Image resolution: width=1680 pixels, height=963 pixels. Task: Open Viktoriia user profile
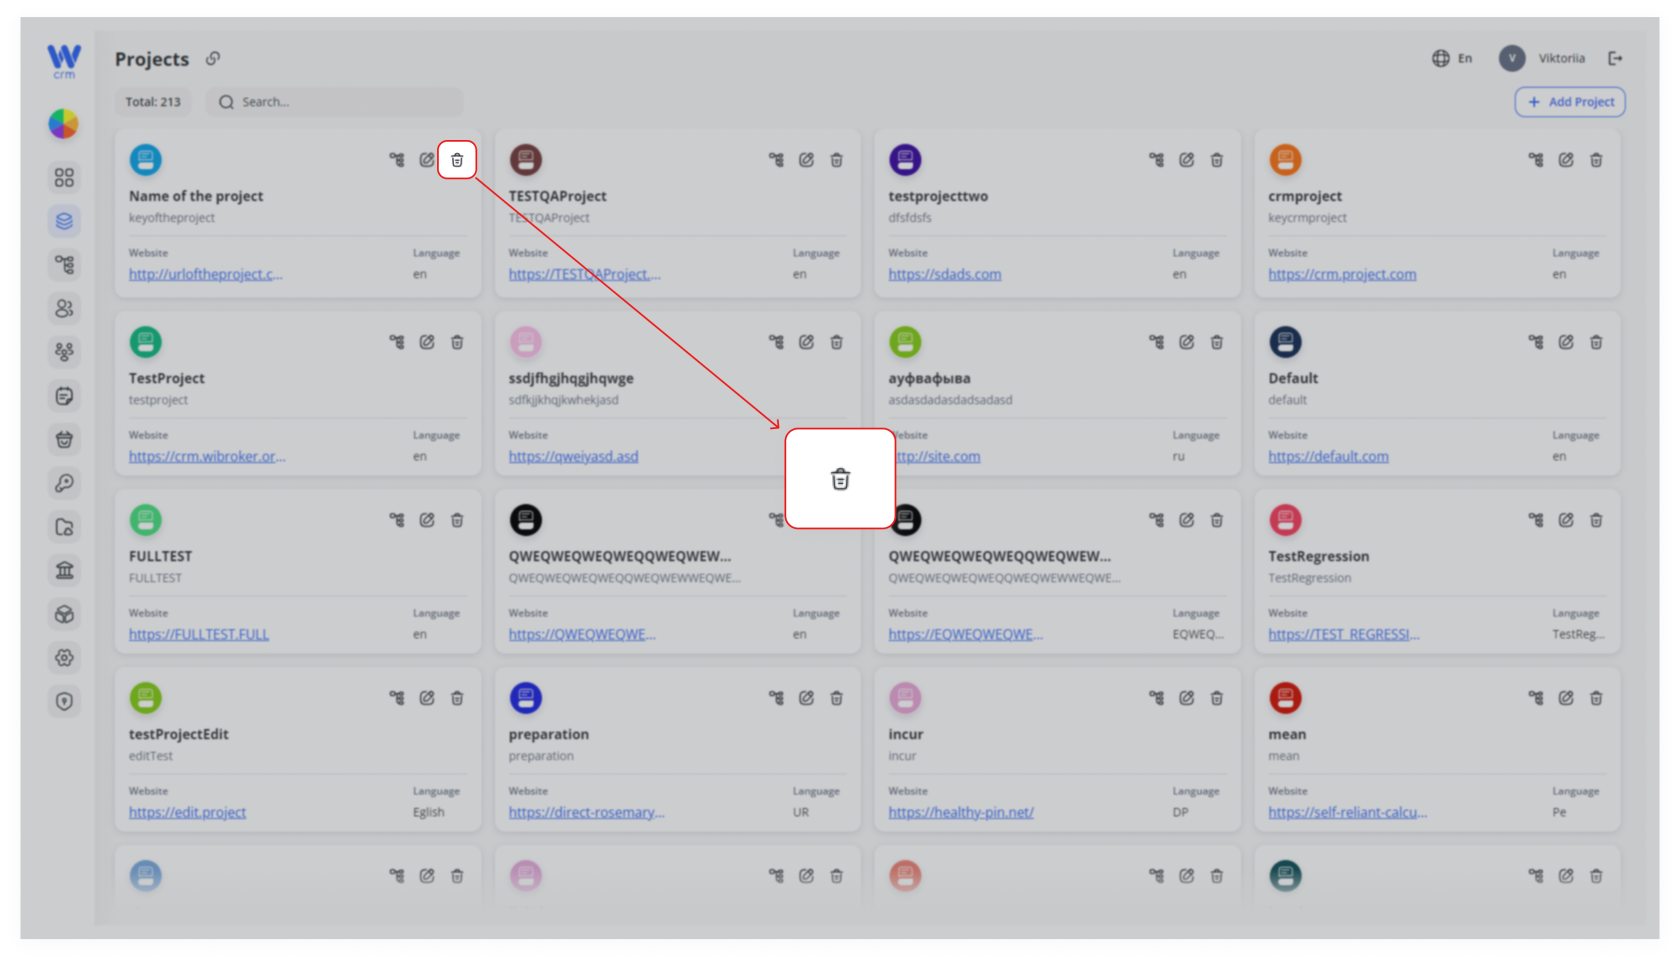[1542, 59]
